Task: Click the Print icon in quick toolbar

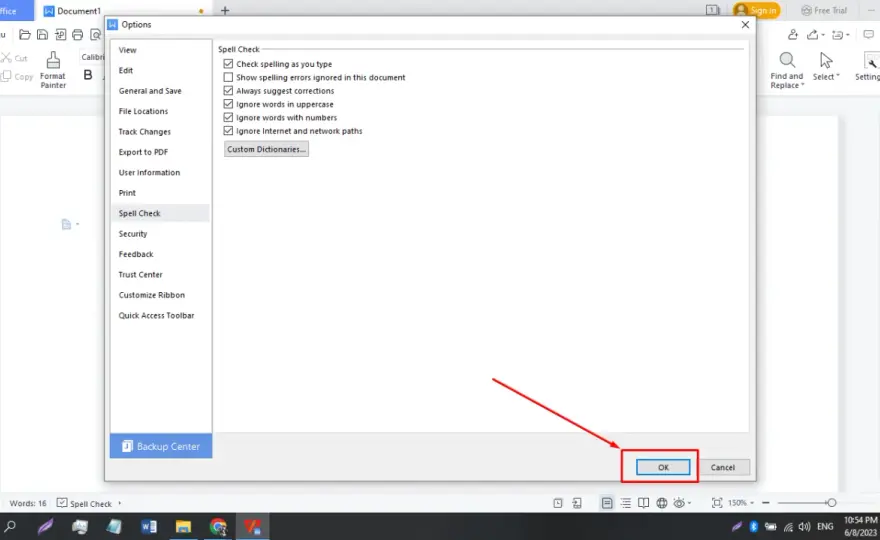Action: [x=77, y=35]
